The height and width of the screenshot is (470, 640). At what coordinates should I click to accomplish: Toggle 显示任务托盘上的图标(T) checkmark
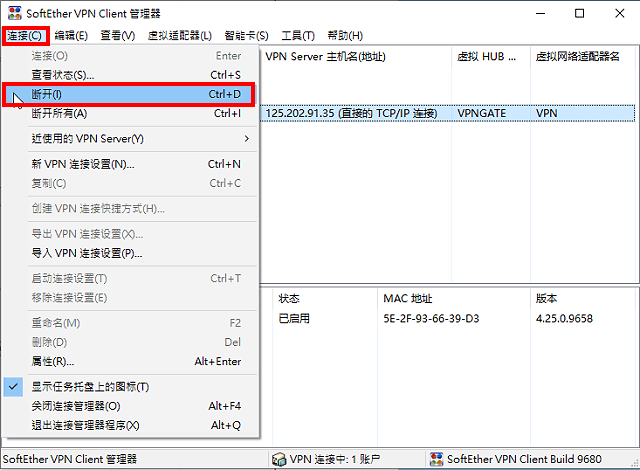(x=13, y=387)
